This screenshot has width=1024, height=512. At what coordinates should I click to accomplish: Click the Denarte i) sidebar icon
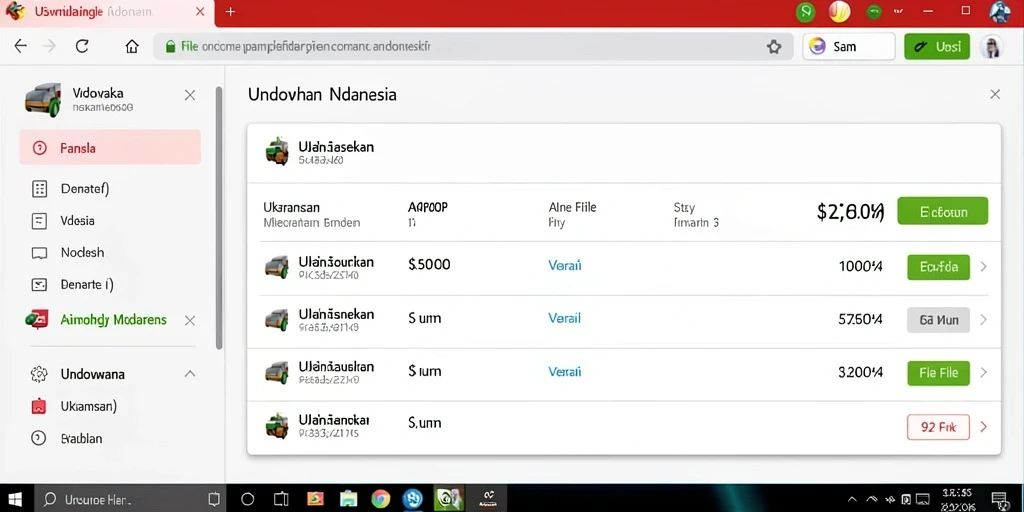[39, 285]
